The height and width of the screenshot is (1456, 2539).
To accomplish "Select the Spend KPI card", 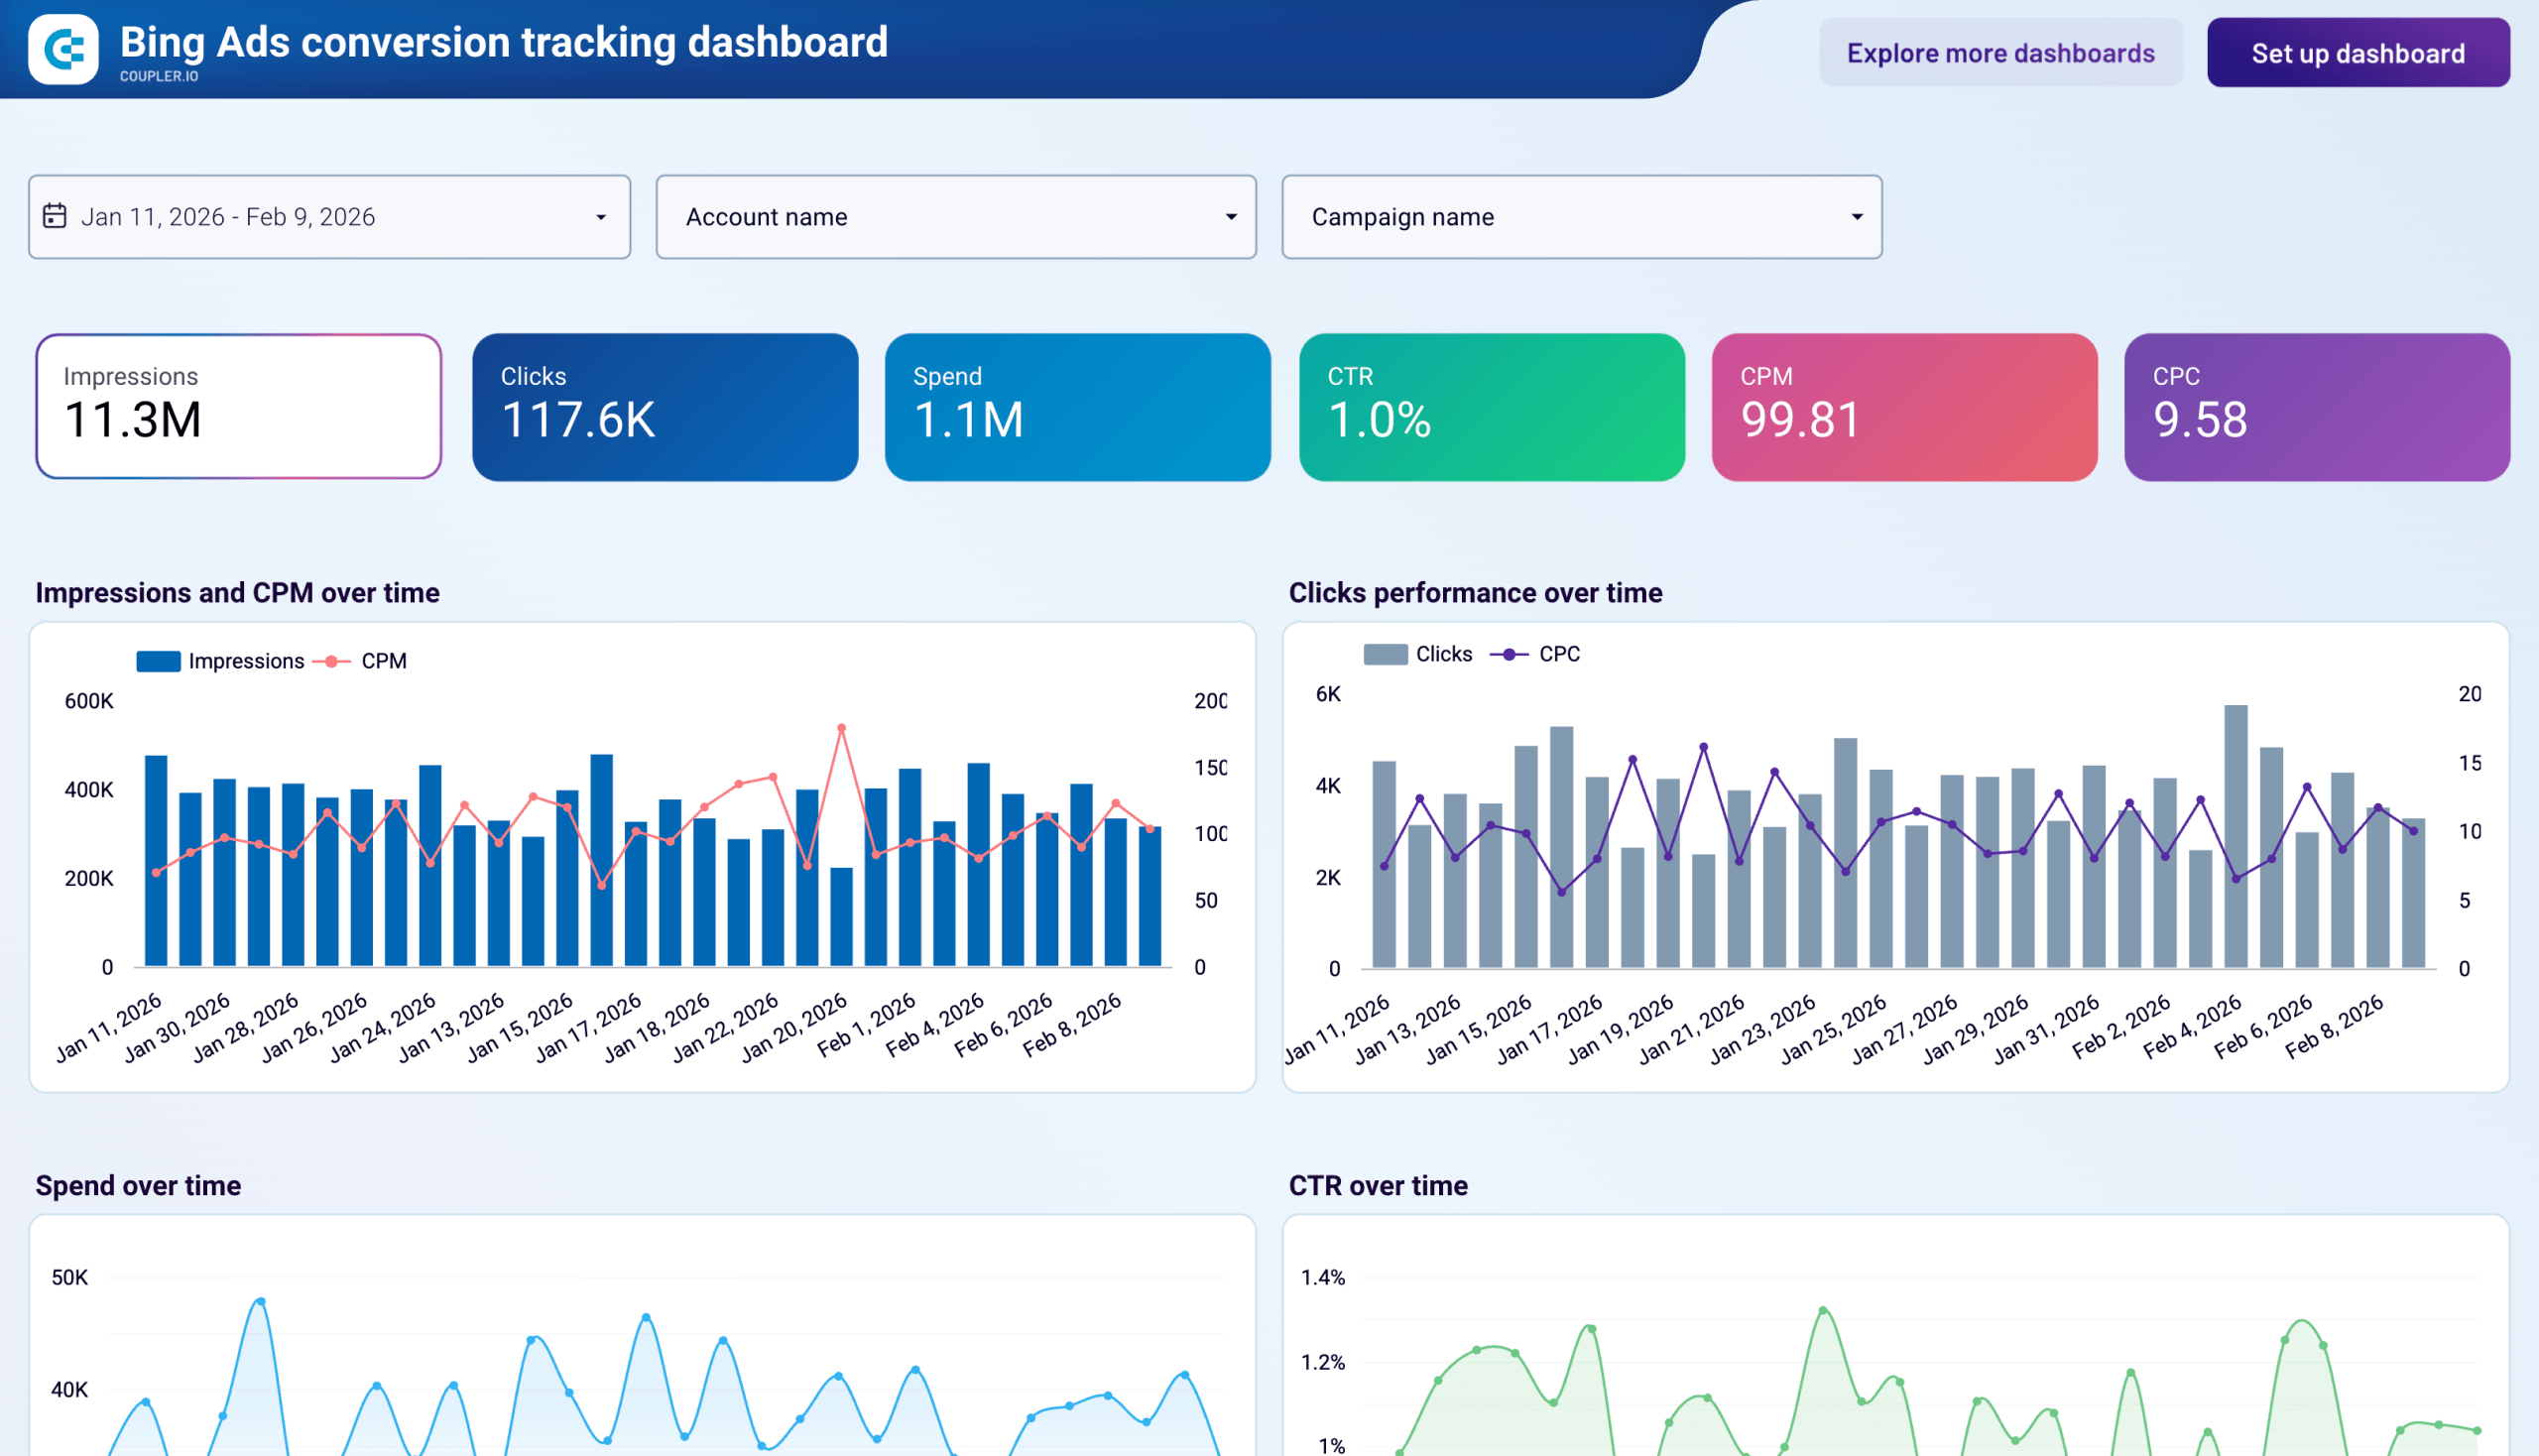I will pos(1077,406).
